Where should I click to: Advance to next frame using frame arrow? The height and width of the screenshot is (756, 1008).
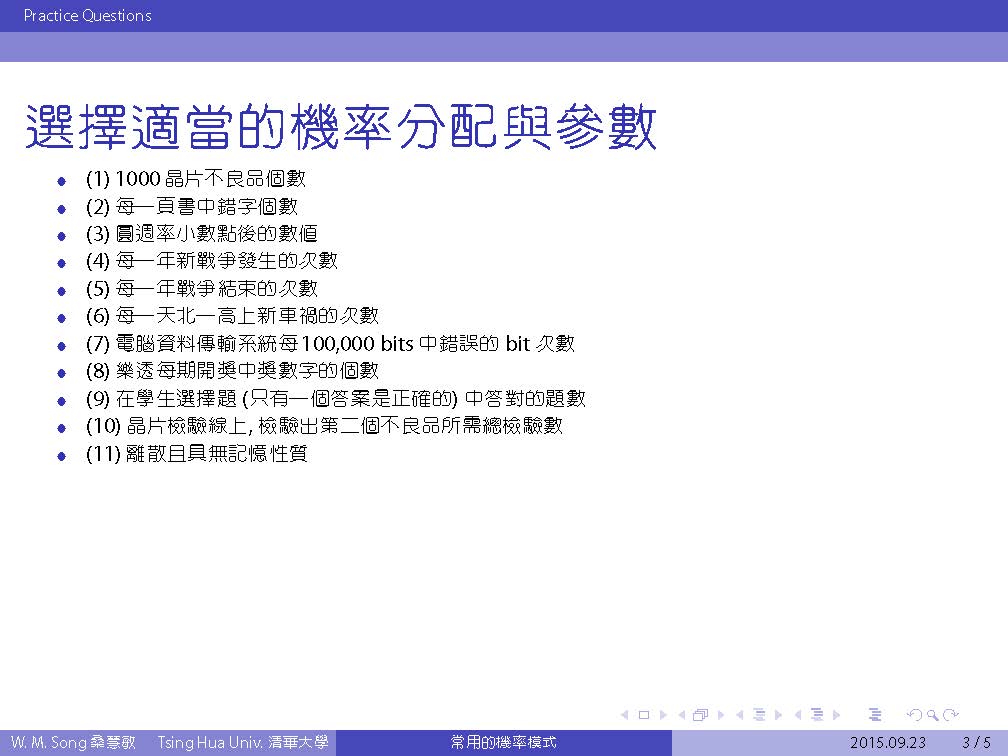click(719, 715)
